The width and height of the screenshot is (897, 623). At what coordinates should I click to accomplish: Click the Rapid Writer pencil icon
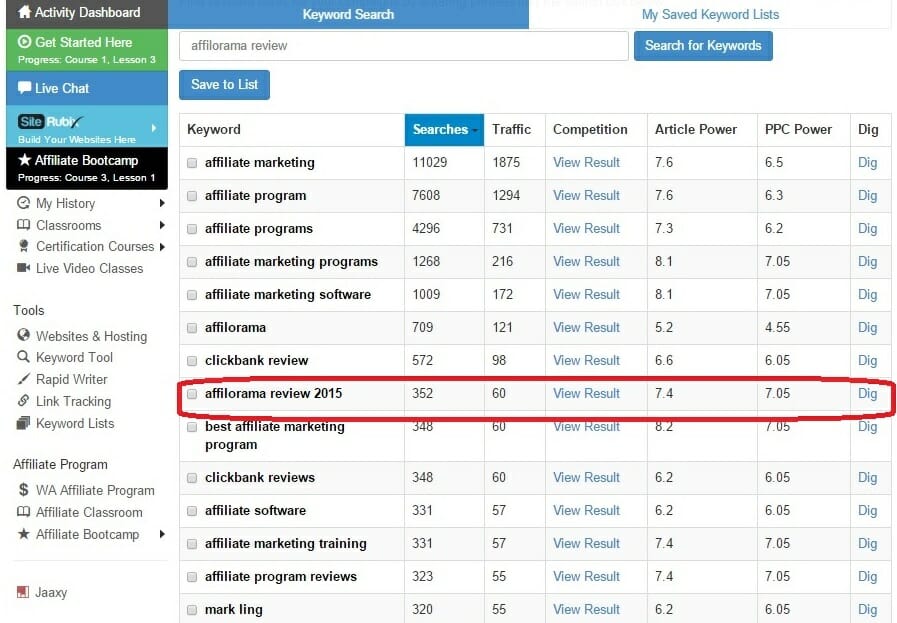point(23,379)
